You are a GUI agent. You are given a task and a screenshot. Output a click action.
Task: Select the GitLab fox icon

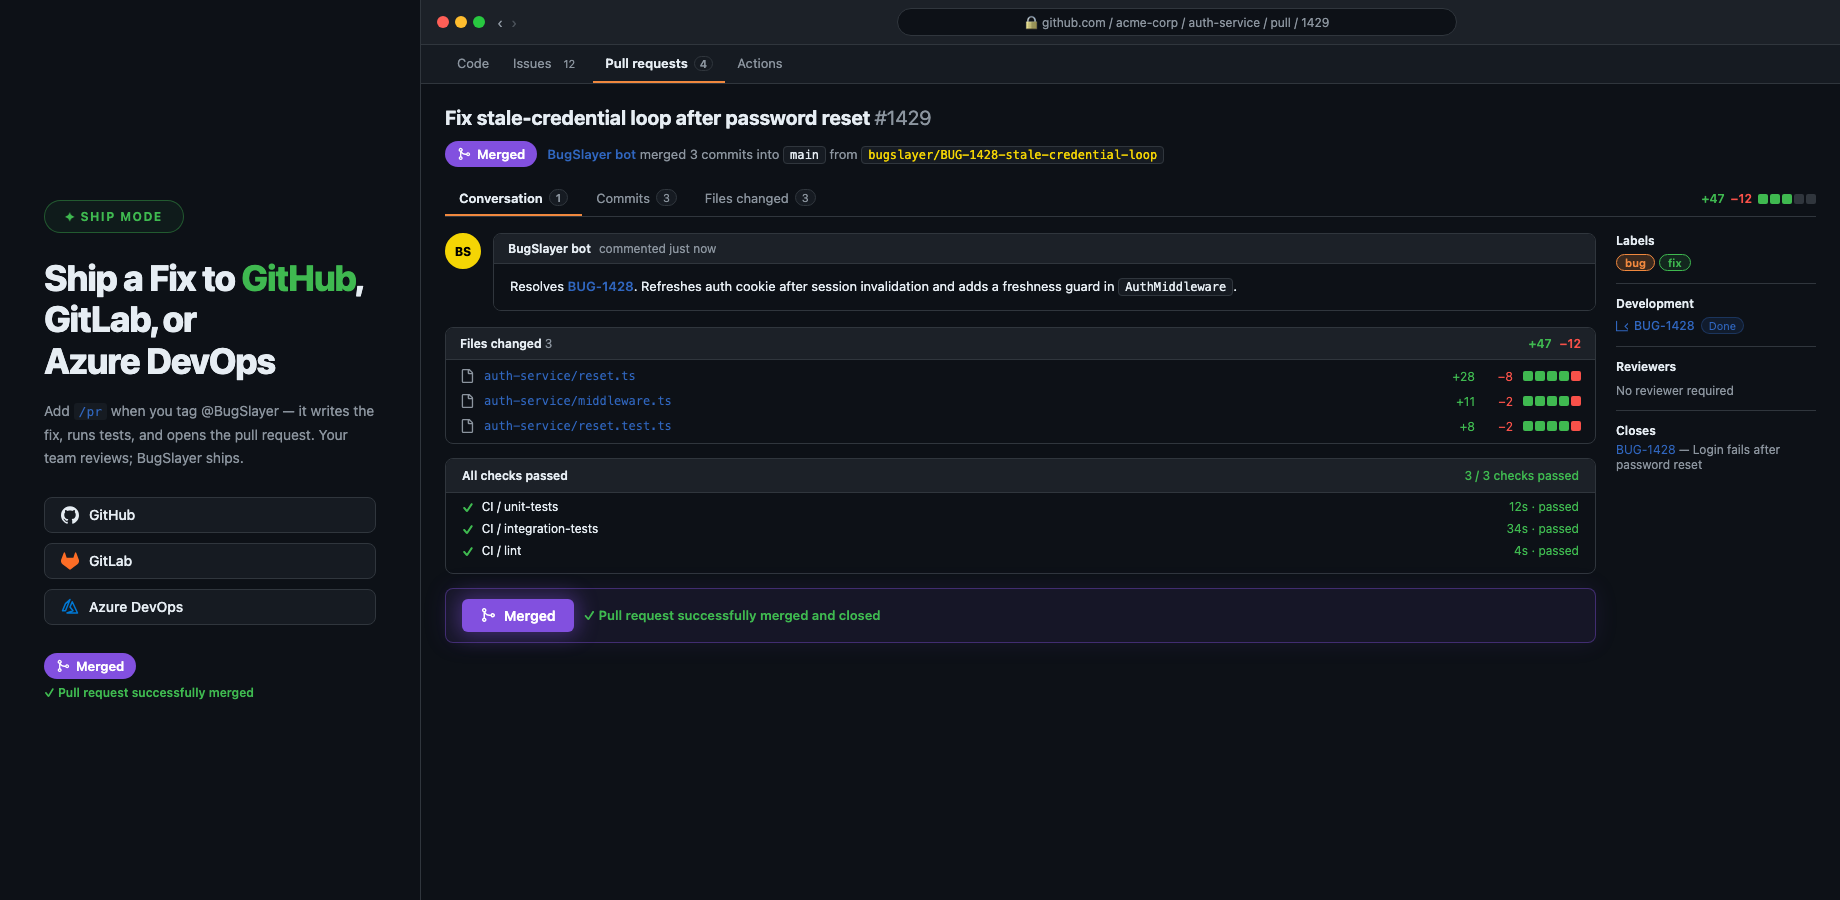pyautogui.click(x=69, y=561)
